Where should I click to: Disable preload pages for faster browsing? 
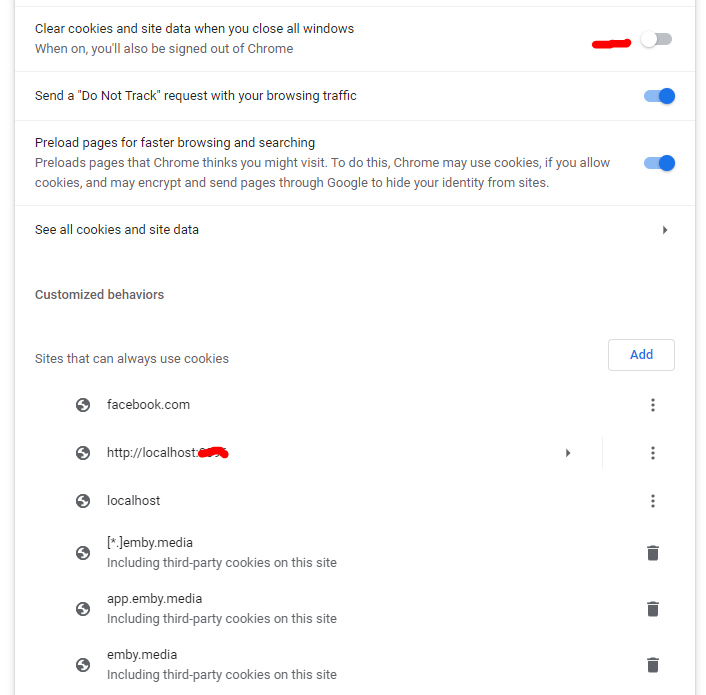coord(659,163)
